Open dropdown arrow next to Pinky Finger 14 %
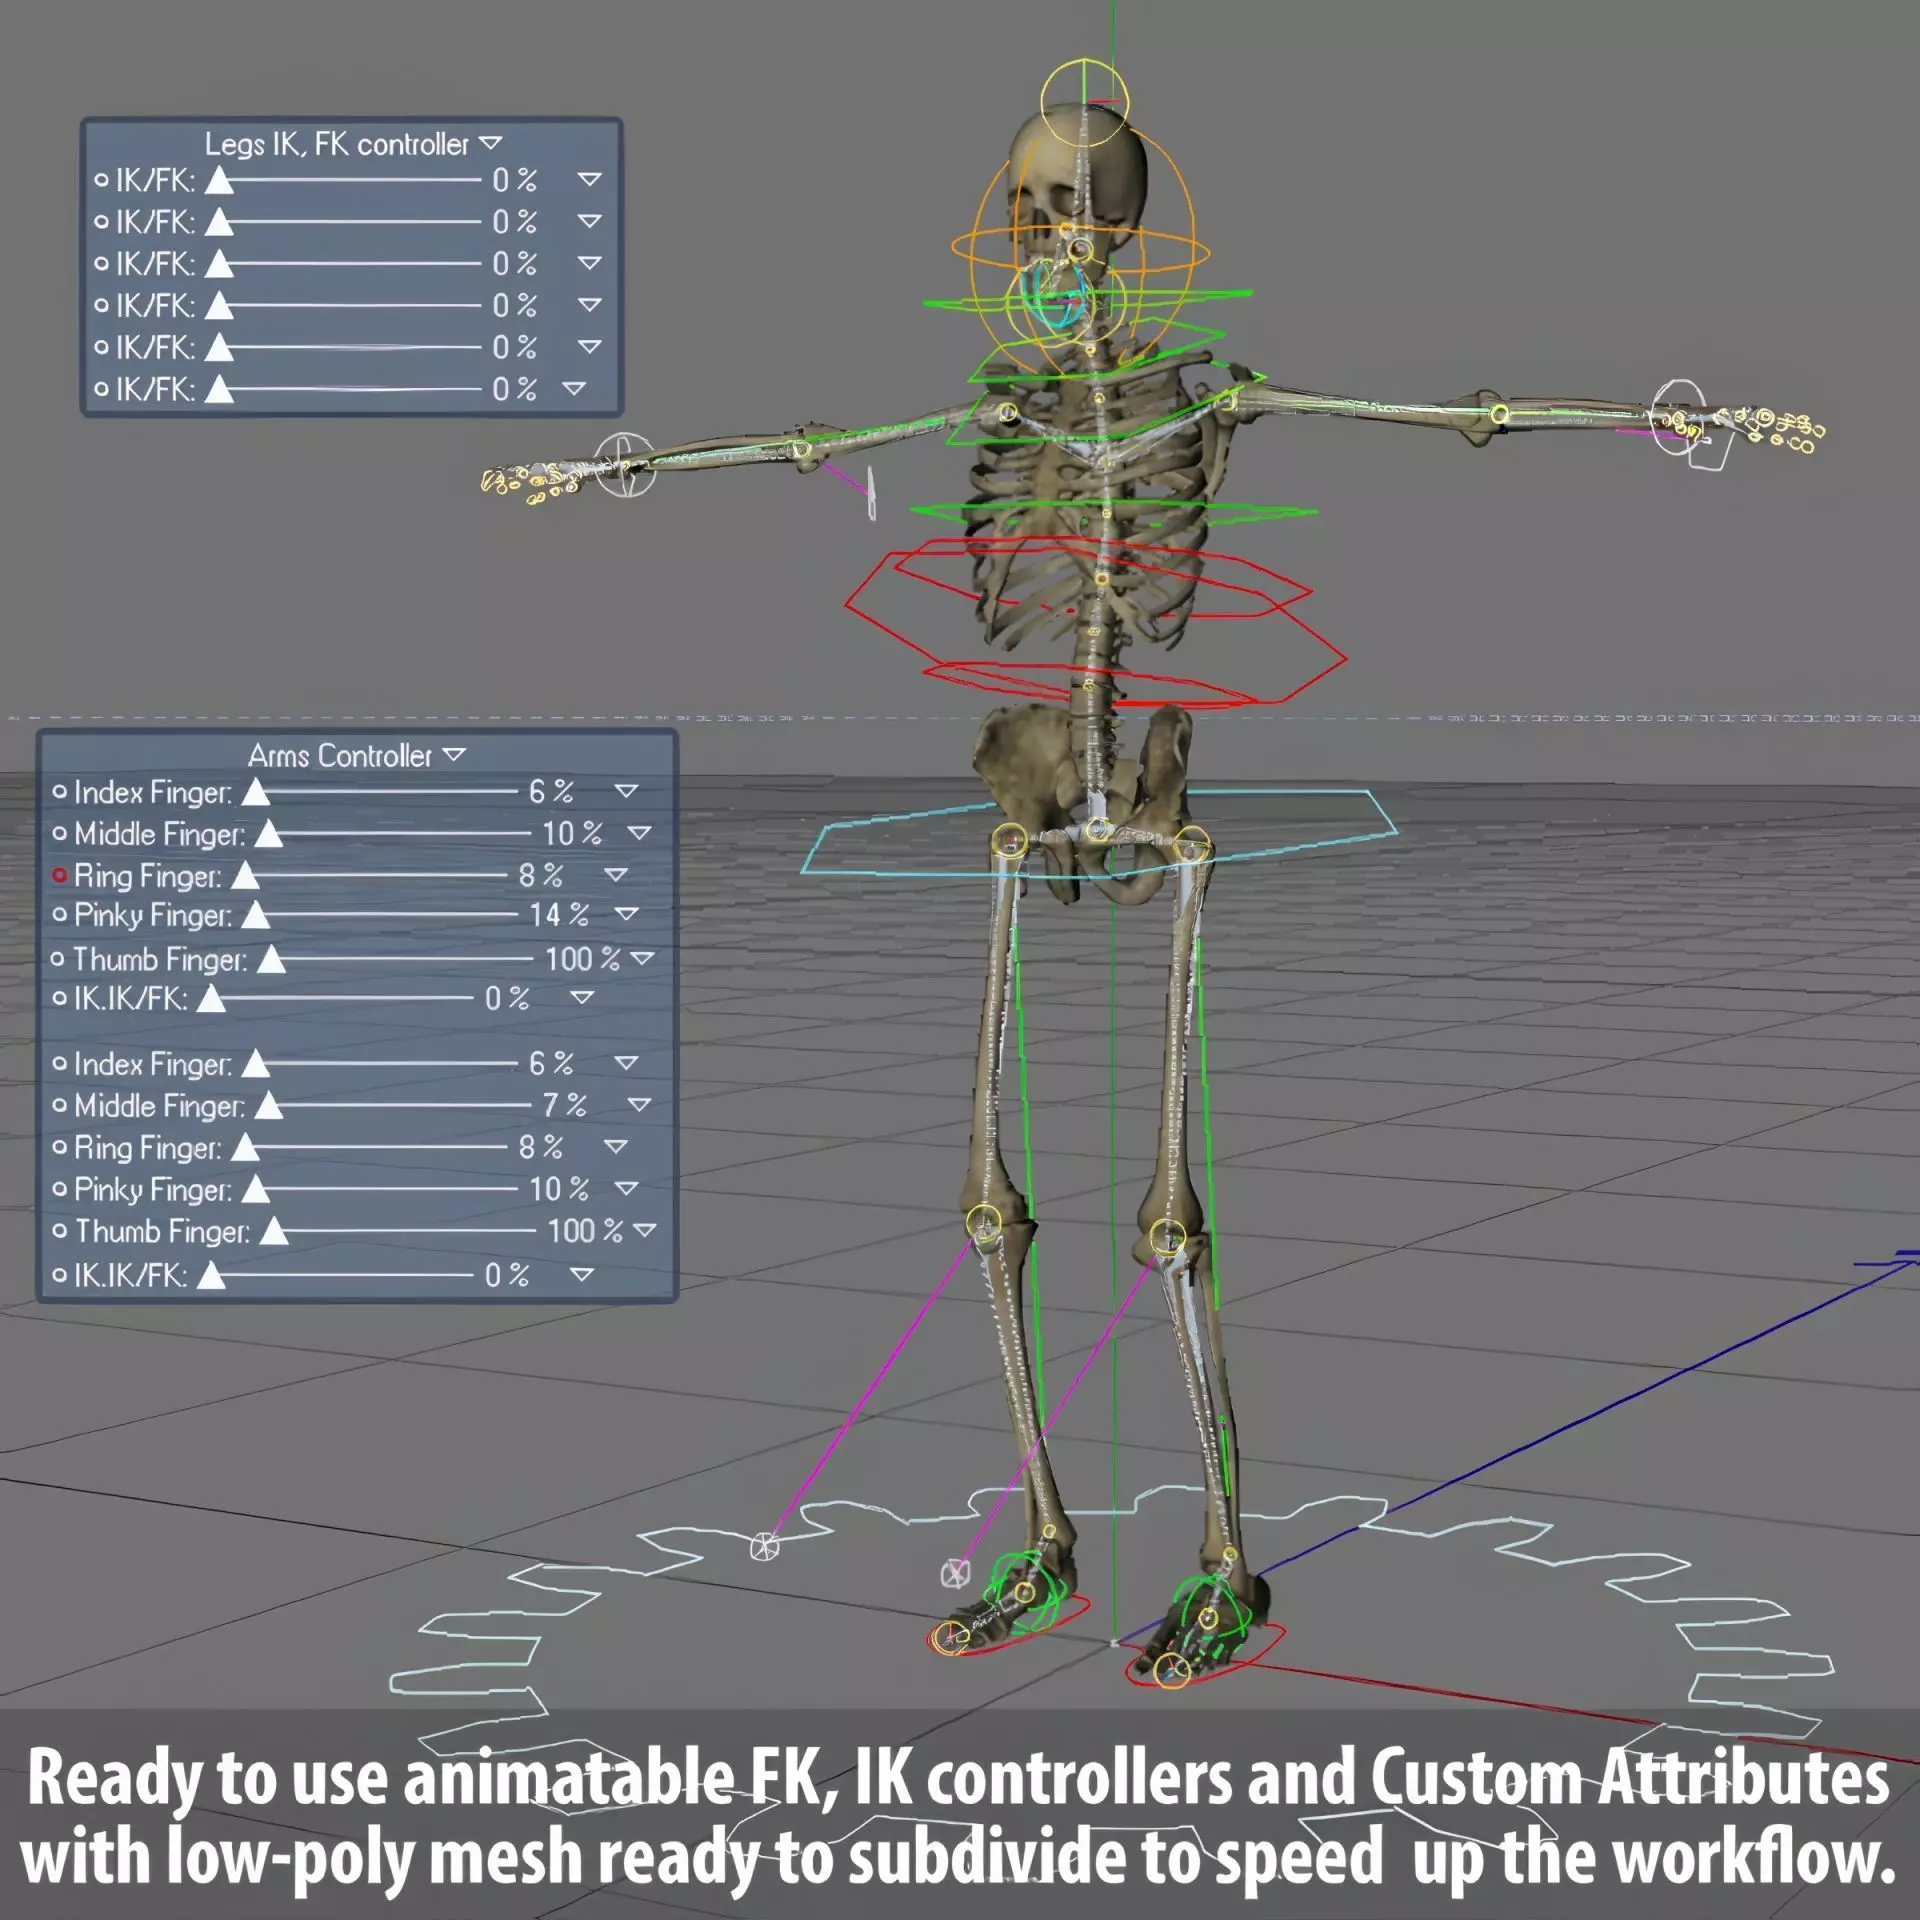 (x=626, y=914)
